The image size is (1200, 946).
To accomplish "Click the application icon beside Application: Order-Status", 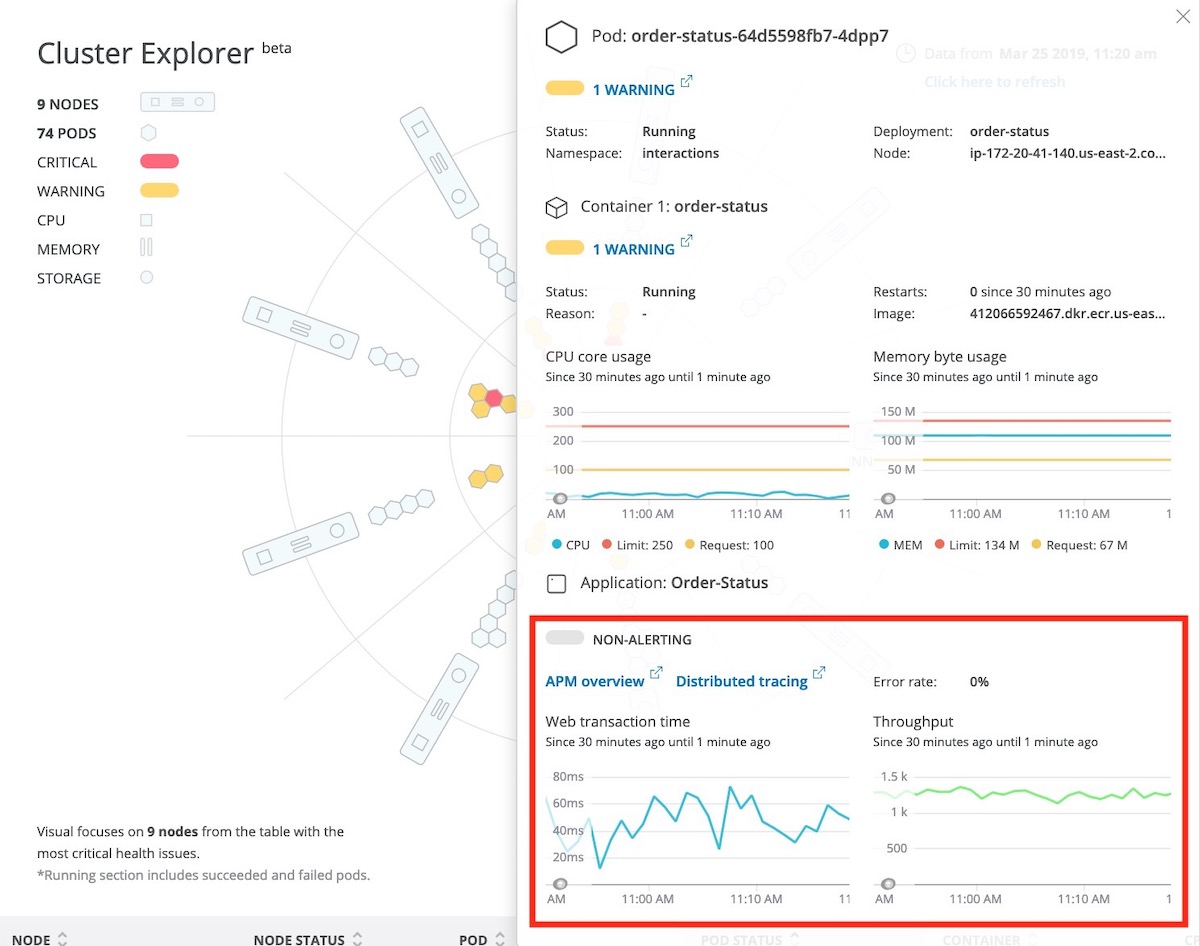I will tap(557, 583).
